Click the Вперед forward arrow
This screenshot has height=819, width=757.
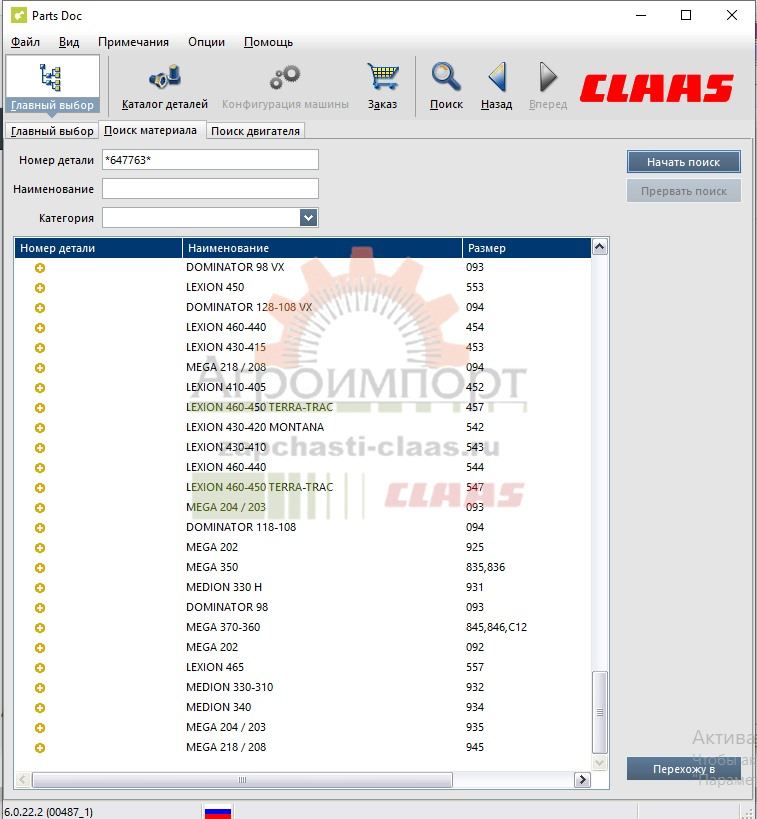tap(548, 87)
